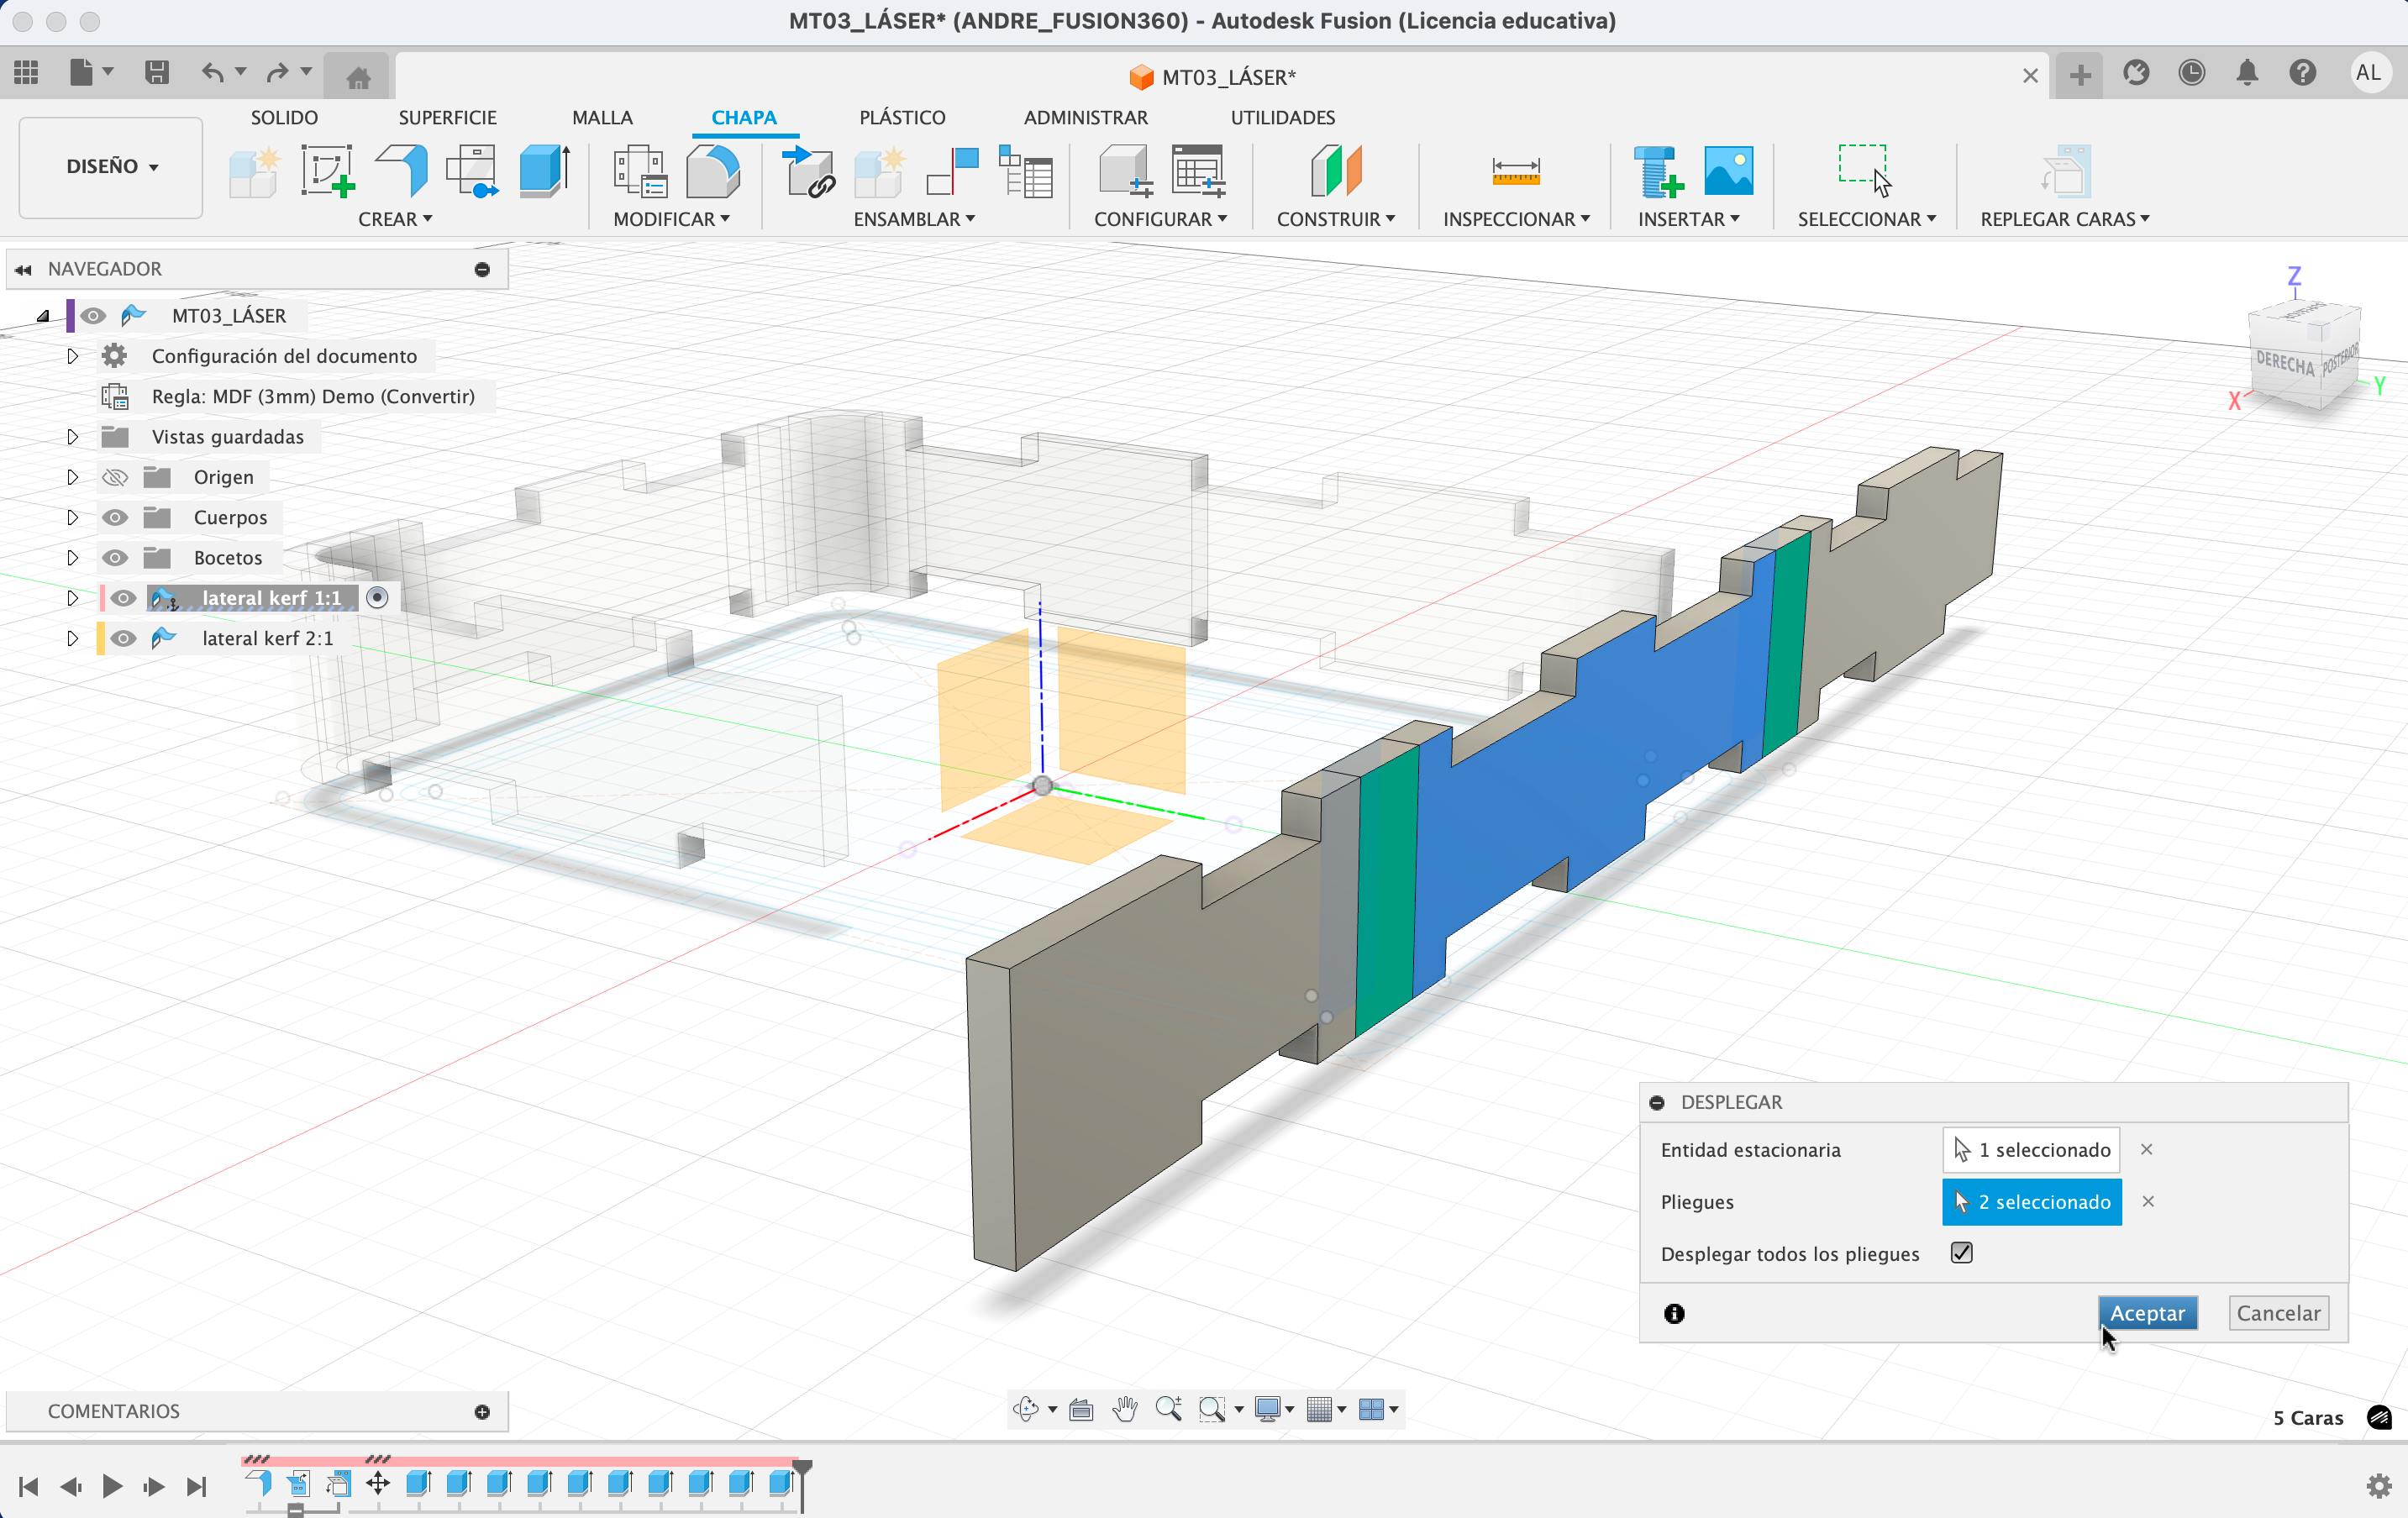This screenshot has width=2408, height=1518.
Task: Switch to the SUPERFICIE tab
Action: pos(447,117)
